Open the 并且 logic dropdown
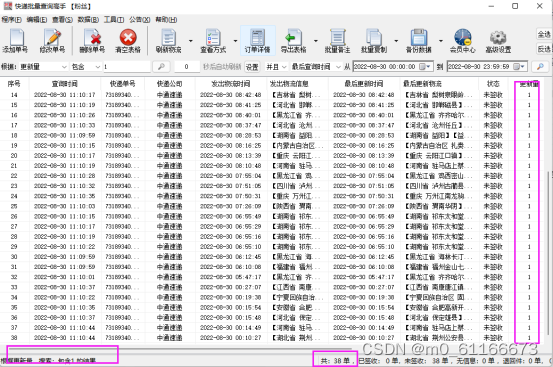This screenshot has width=553, height=367. (x=284, y=66)
